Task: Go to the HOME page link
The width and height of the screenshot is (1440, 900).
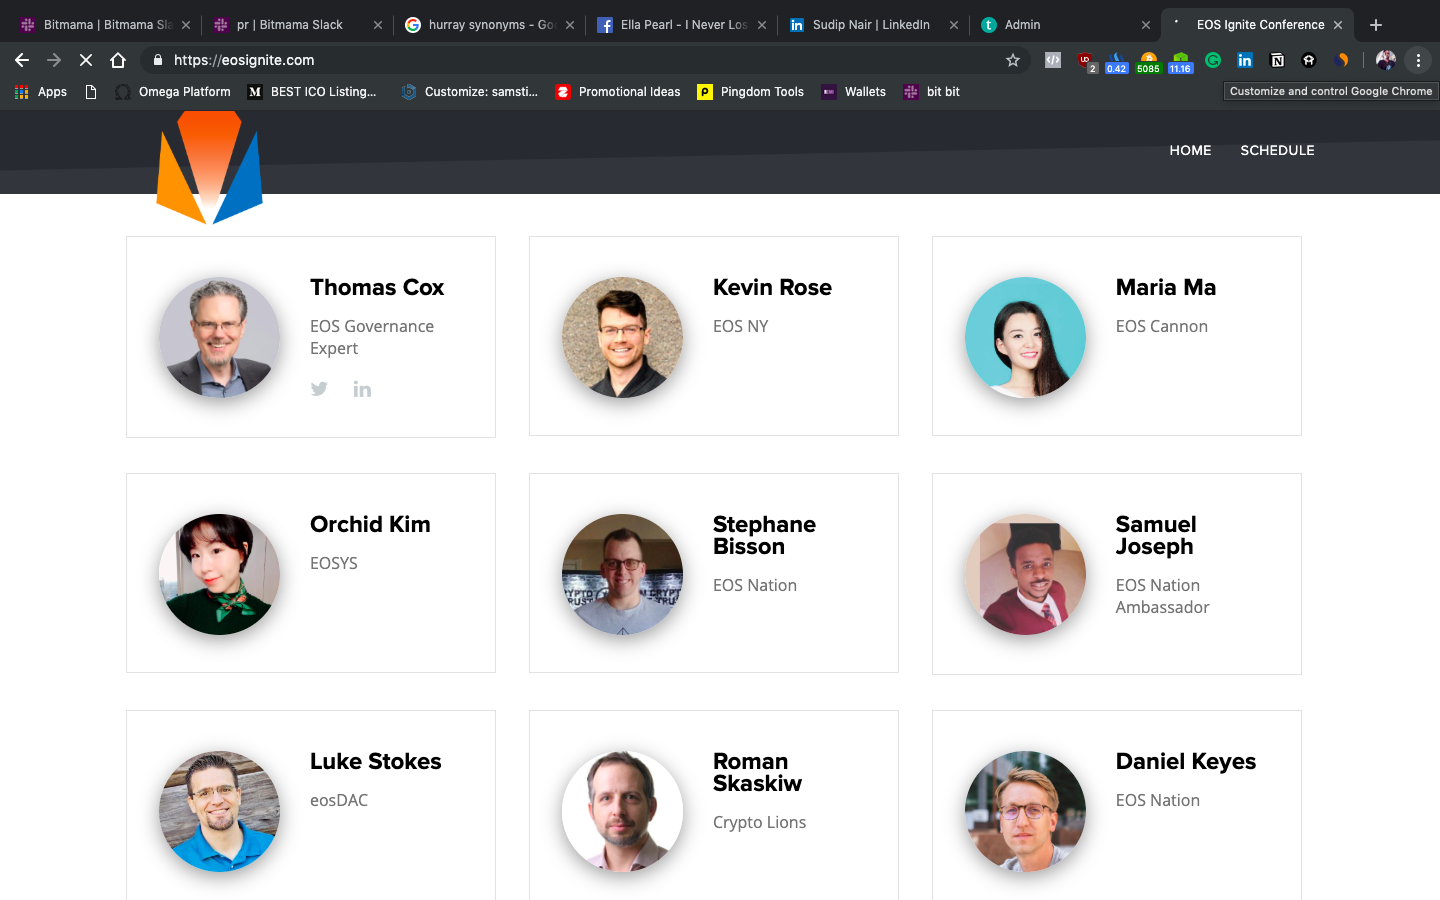Action: [x=1190, y=150]
